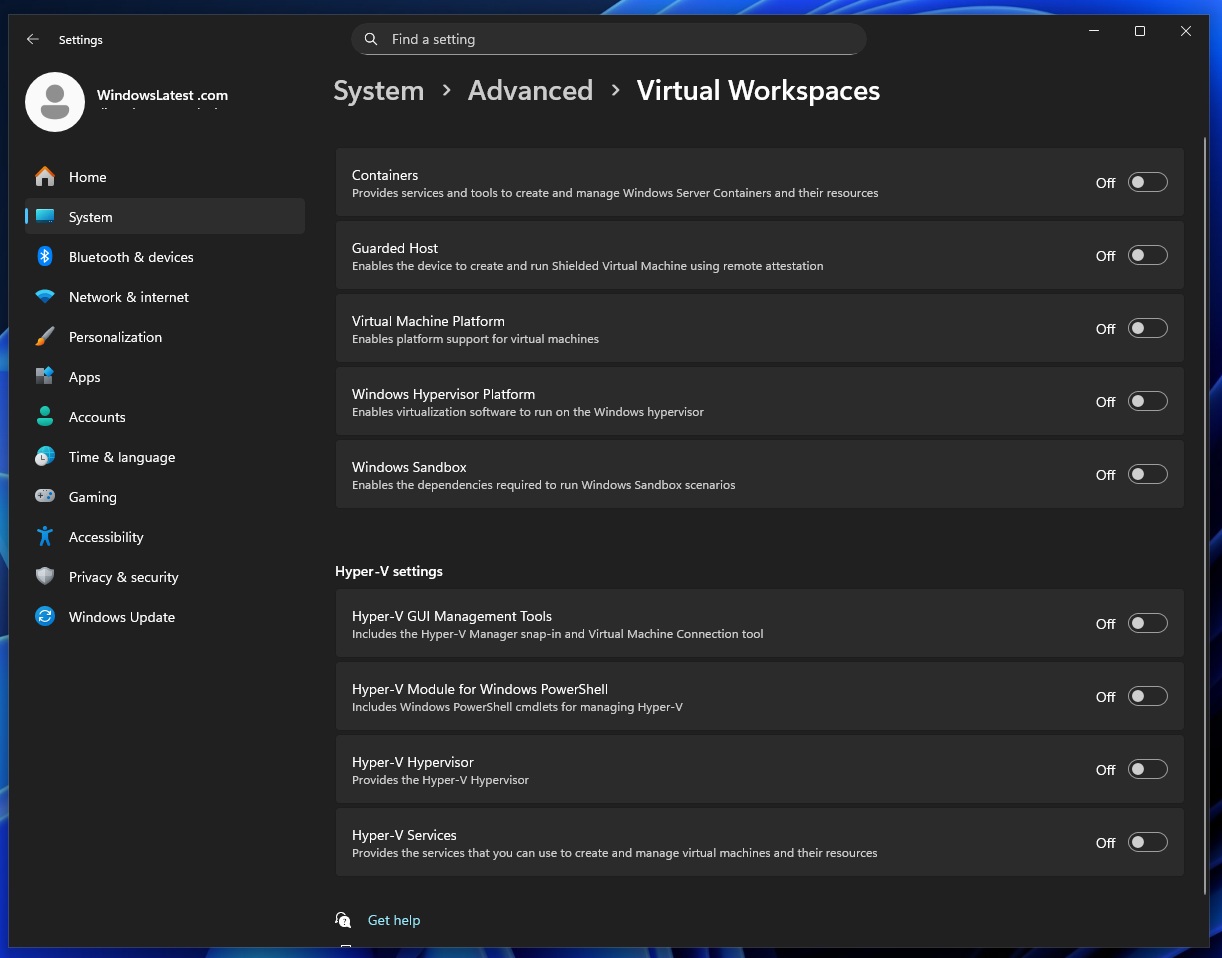This screenshot has width=1222, height=958.
Task: Select the Gaming controller icon
Action: (44, 497)
